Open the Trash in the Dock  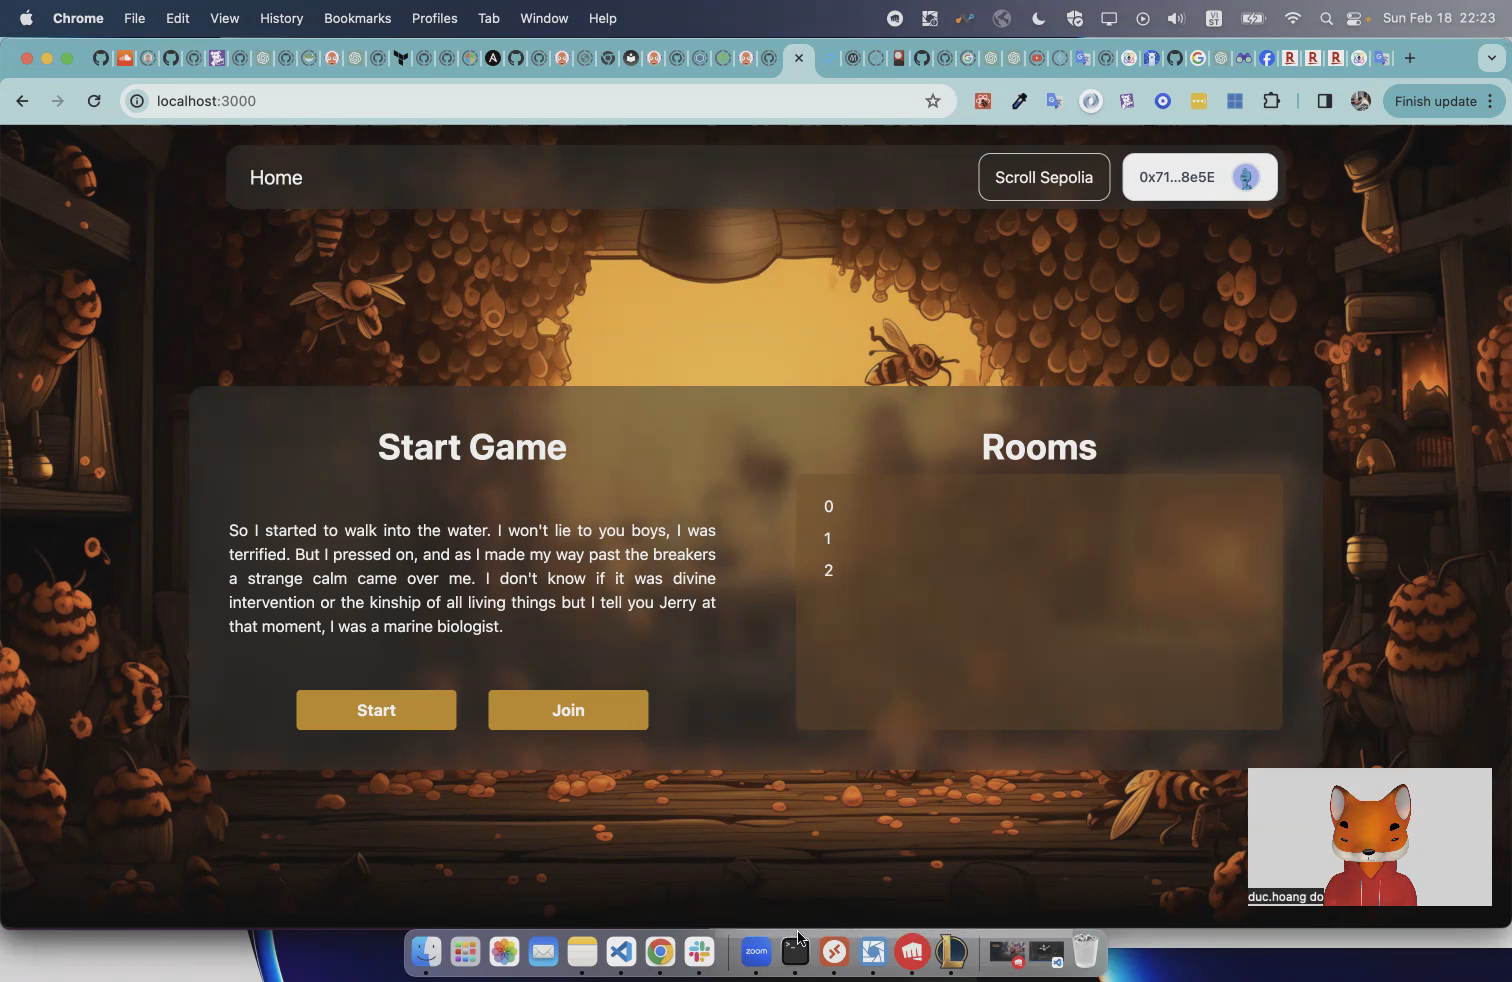pyautogui.click(x=1085, y=951)
